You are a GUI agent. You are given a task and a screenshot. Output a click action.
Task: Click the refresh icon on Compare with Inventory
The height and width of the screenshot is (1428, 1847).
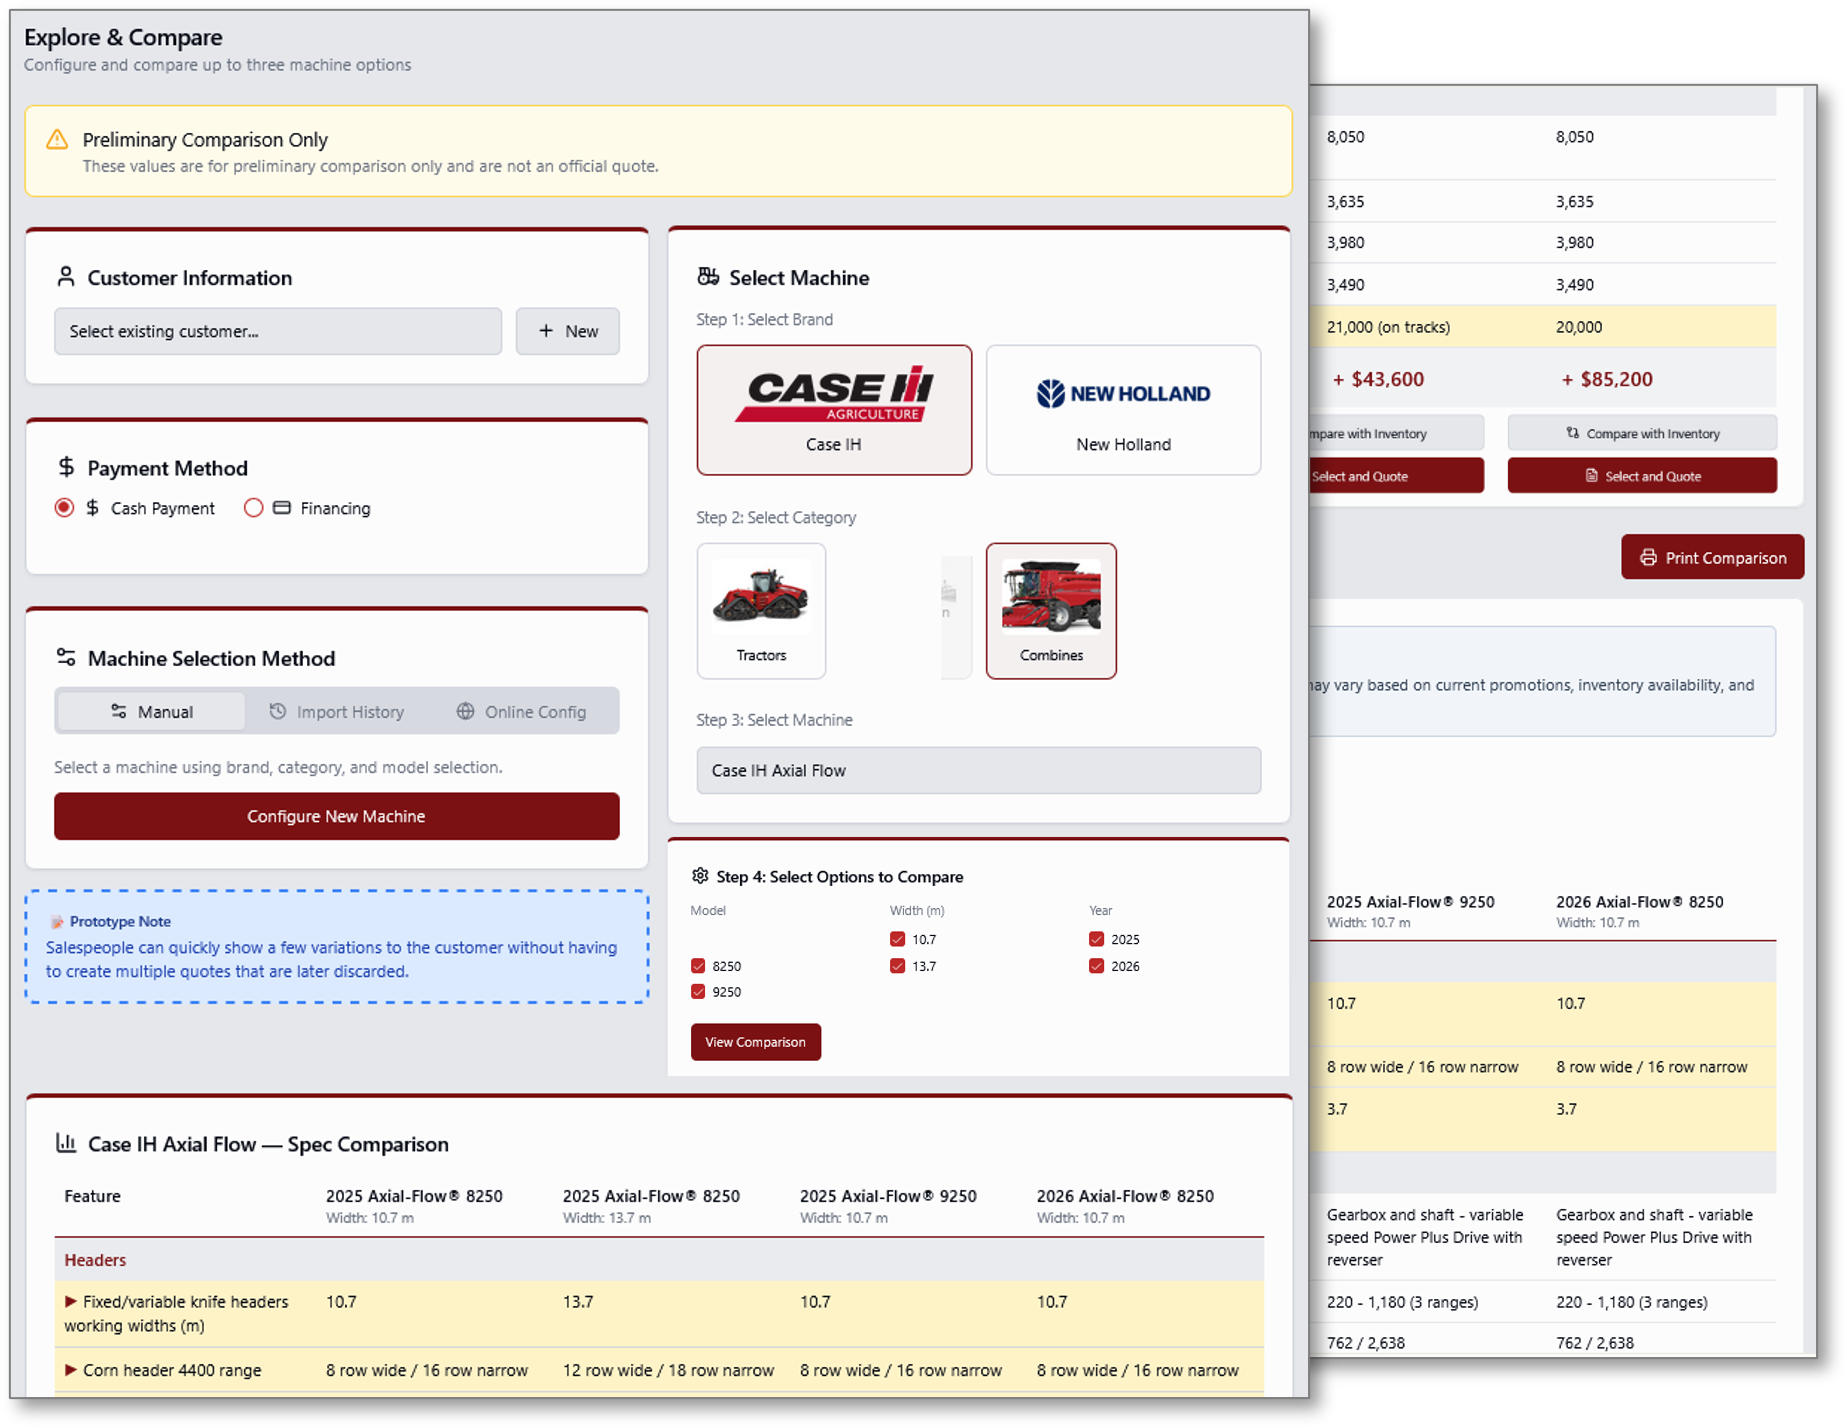(x=1573, y=433)
